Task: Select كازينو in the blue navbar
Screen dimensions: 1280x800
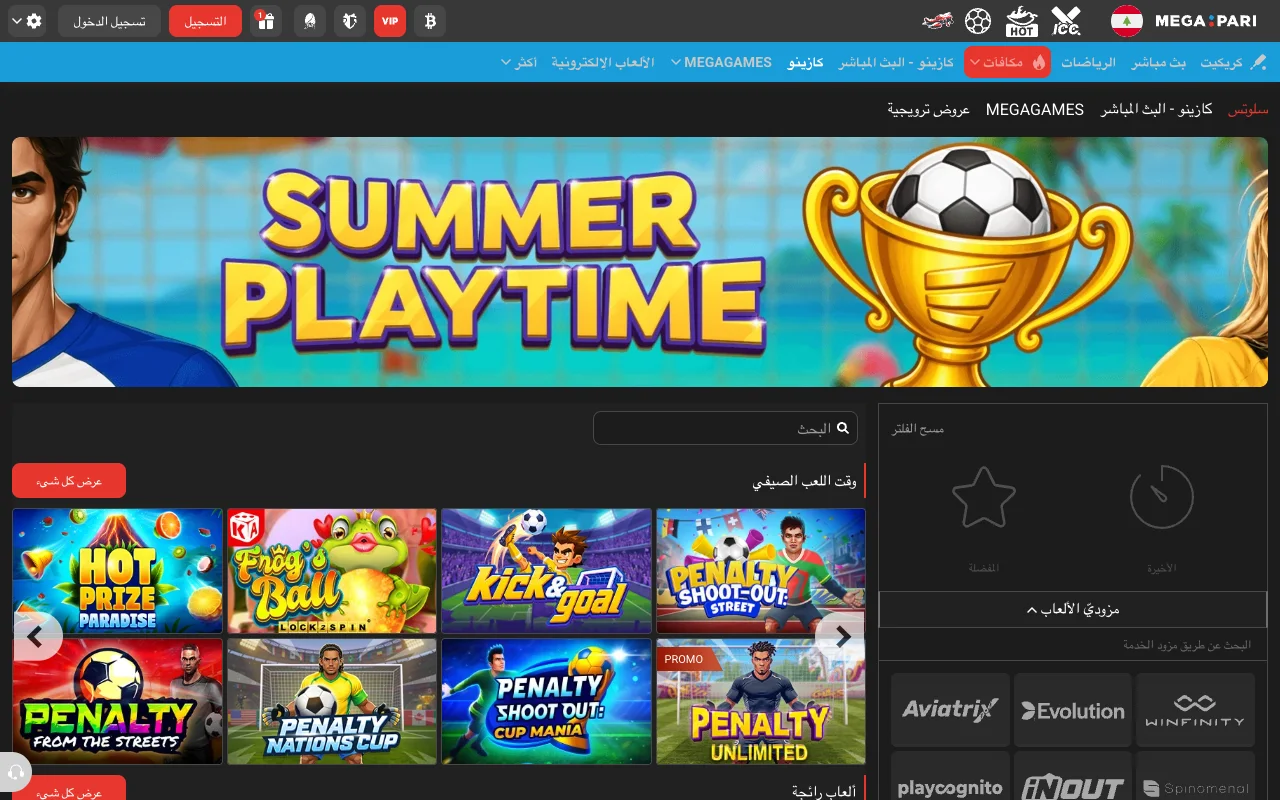Action: 806,62
